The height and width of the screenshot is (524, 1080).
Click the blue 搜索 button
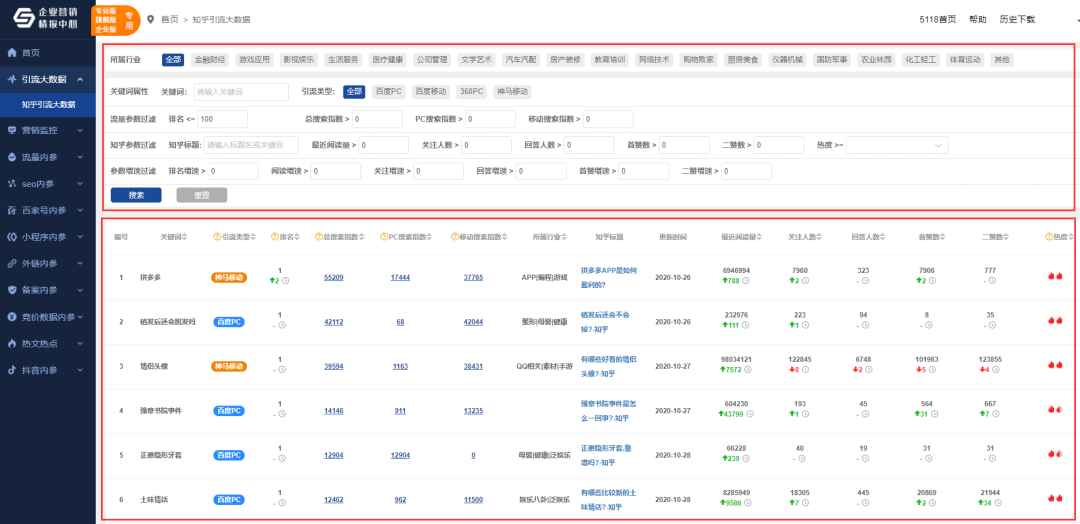coord(136,195)
